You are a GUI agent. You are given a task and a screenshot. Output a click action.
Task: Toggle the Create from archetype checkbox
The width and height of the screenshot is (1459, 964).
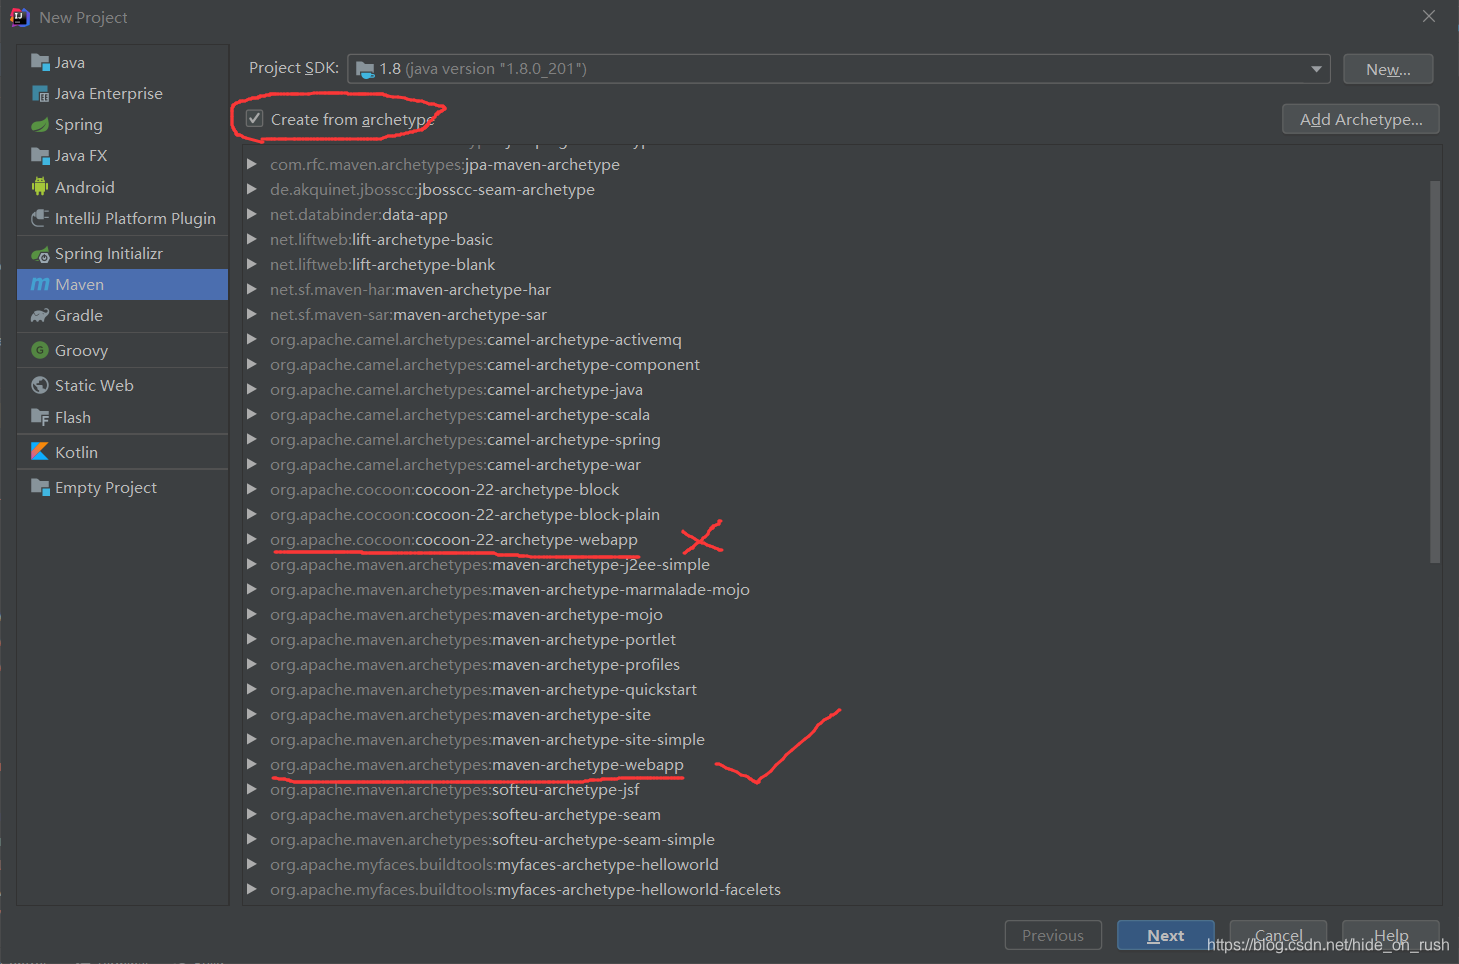pyautogui.click(x=255, y=119)
